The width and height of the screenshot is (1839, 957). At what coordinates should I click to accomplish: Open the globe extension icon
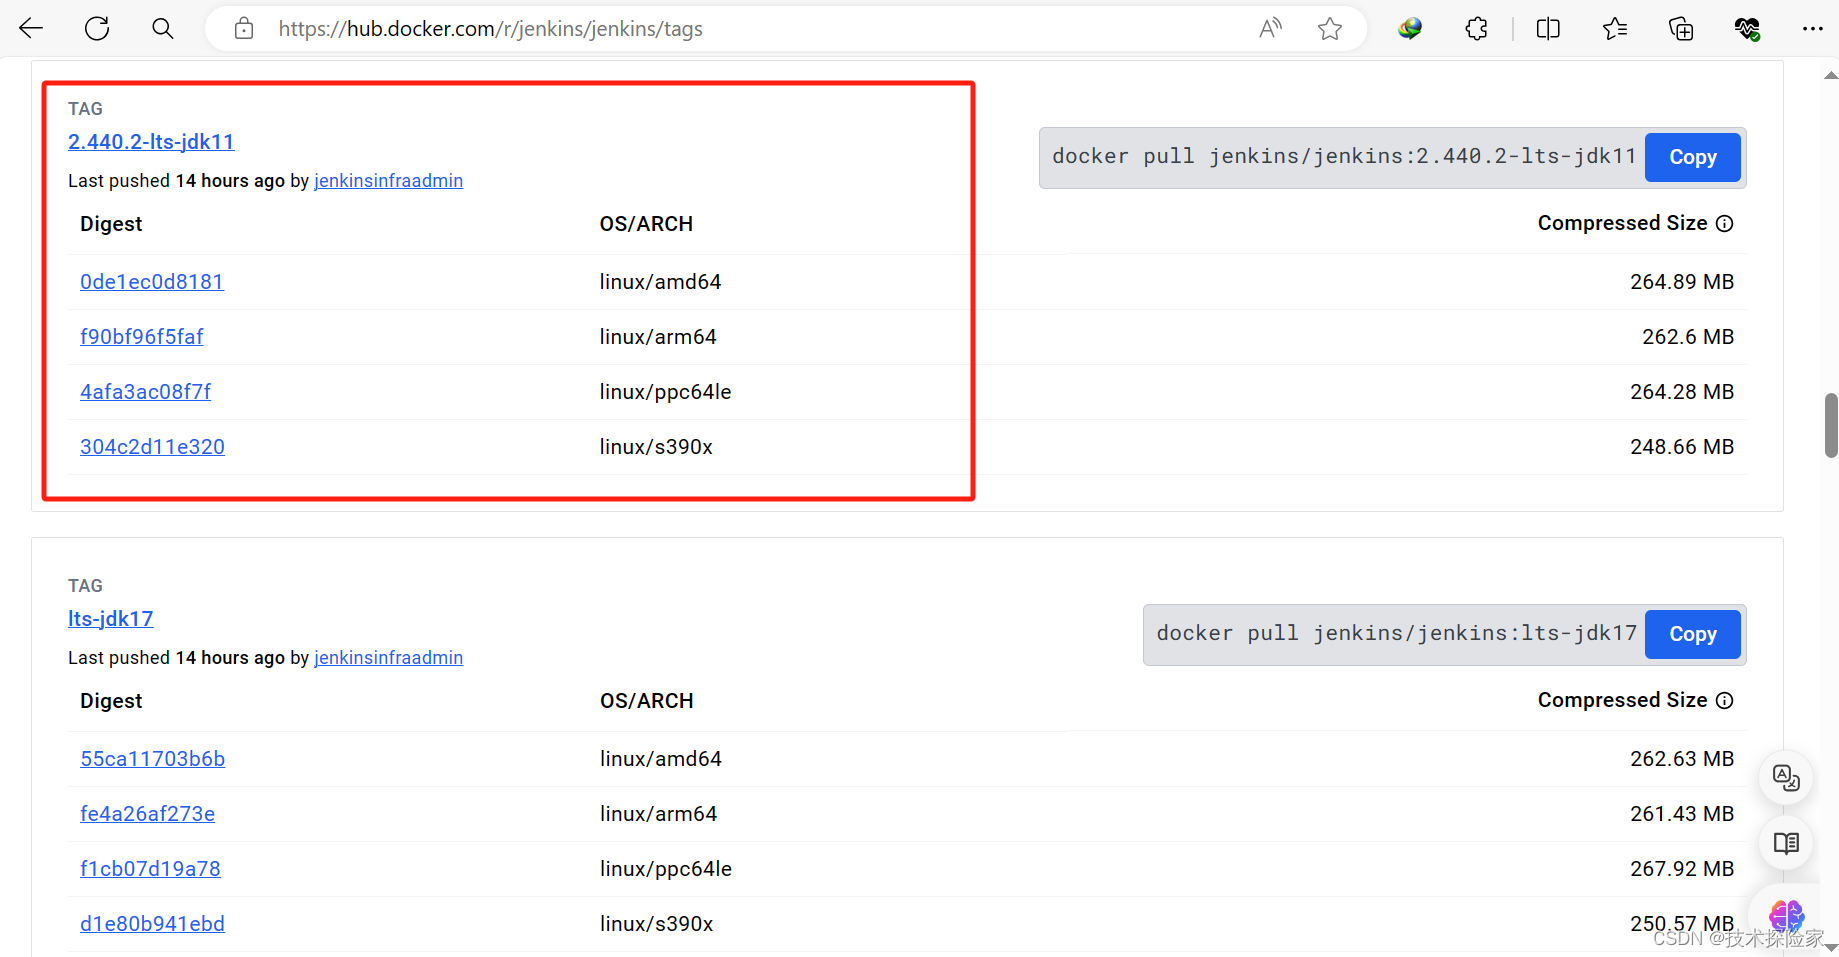pyautogui.click(x=1410, y=29)
